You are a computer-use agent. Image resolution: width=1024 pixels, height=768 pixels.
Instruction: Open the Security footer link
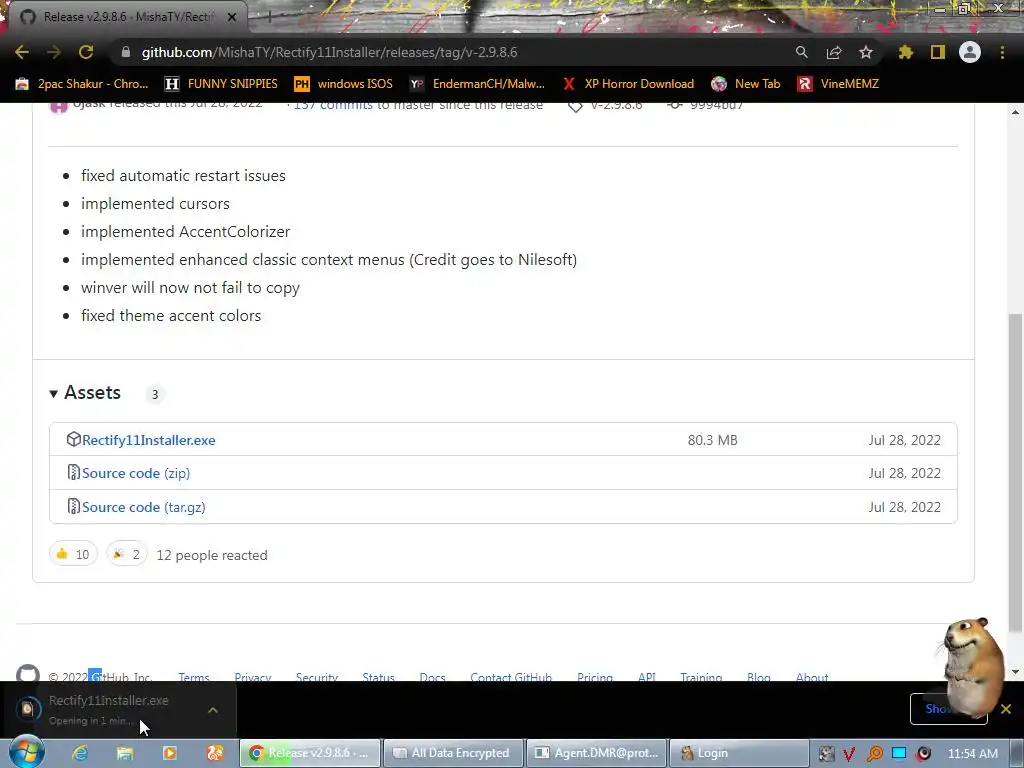pyautogui.click(x=317, y=677)
